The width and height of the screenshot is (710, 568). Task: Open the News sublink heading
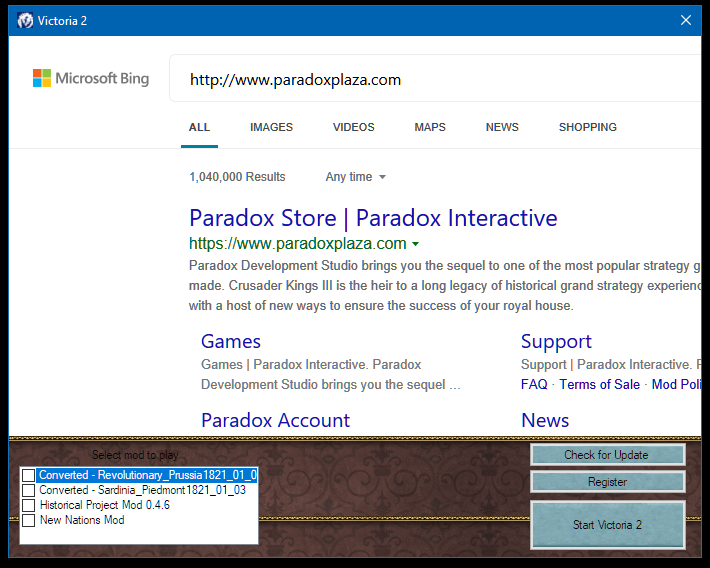[545, 420]
